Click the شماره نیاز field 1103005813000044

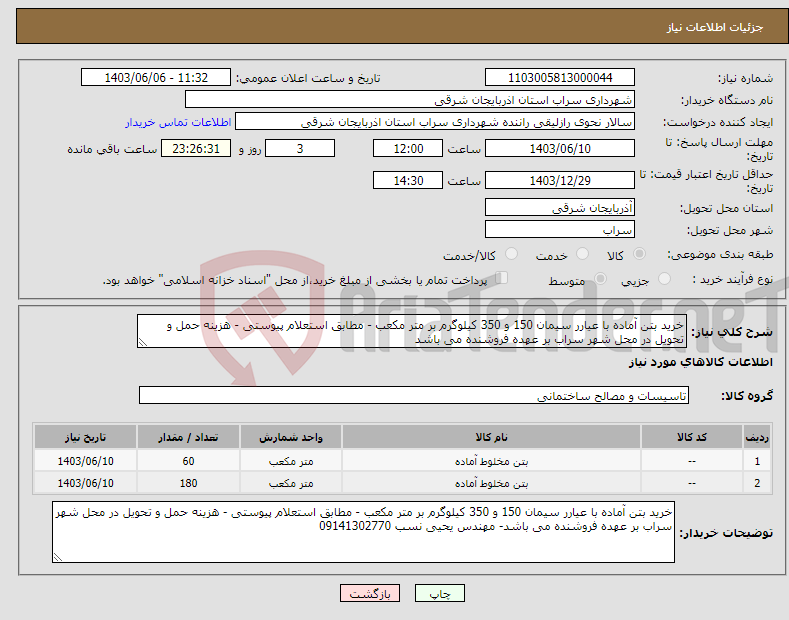[x=560, y=78]
